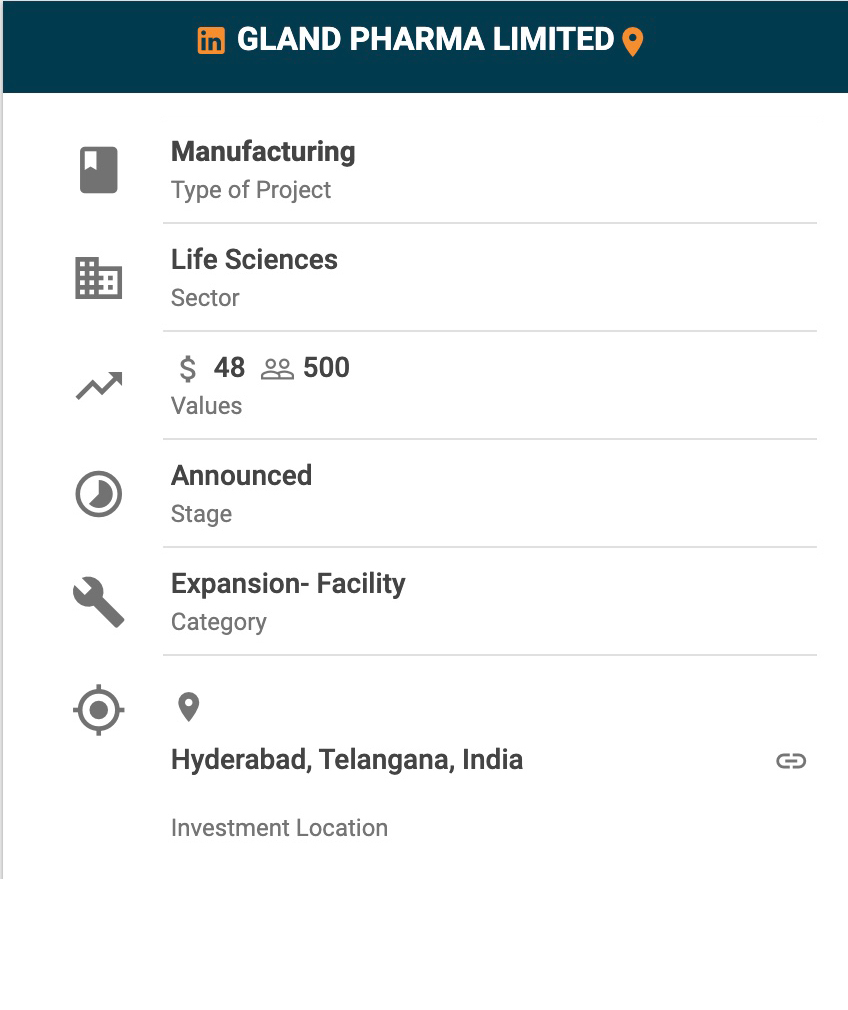Click the GLAND PHARMA LIMITED title

point(425,40)
